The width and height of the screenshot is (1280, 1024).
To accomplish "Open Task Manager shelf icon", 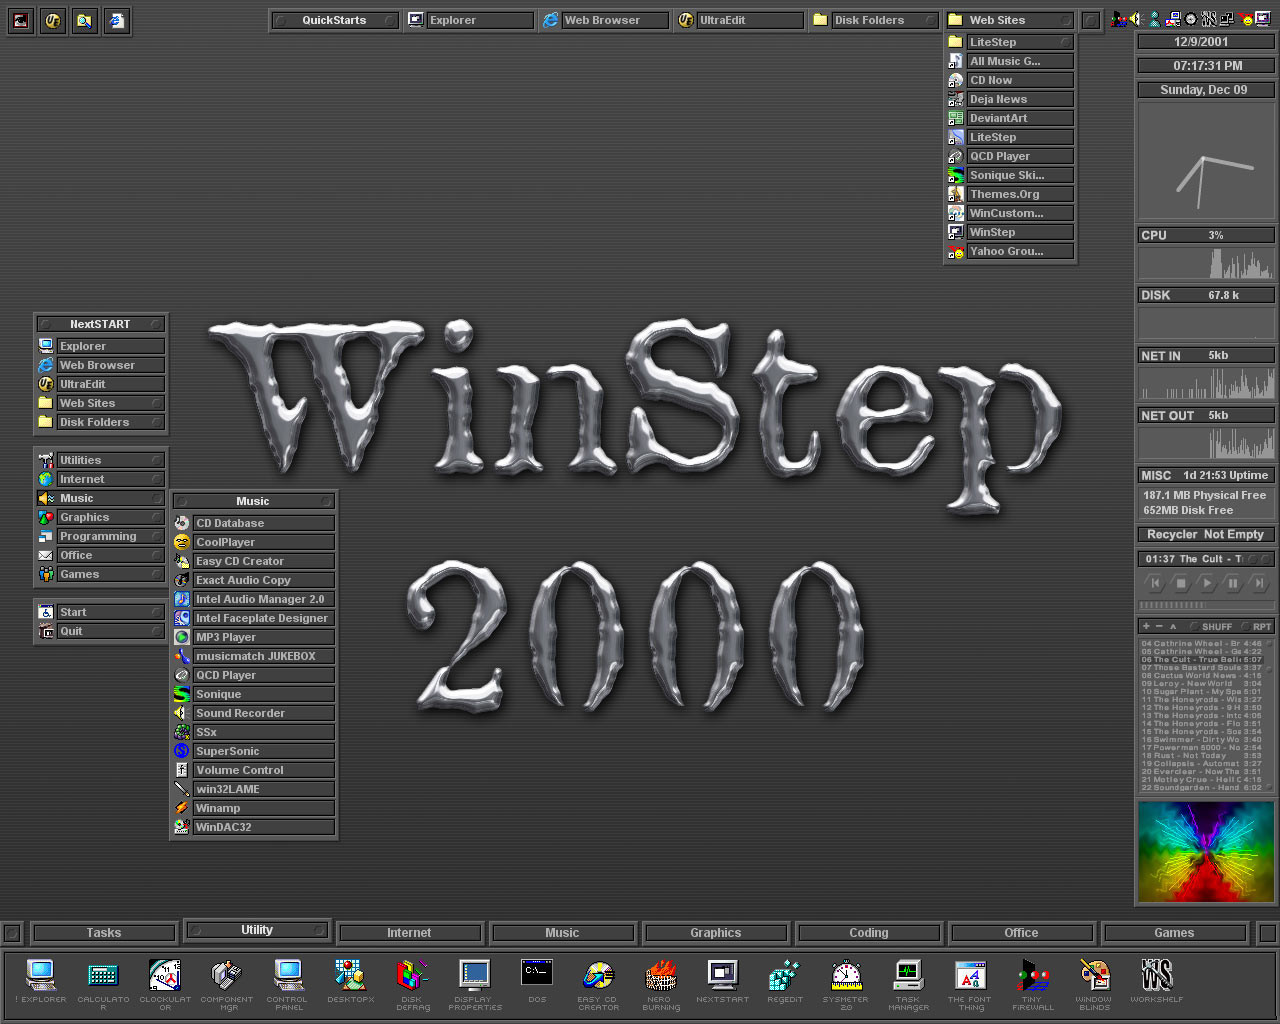I will coord(908,985).
